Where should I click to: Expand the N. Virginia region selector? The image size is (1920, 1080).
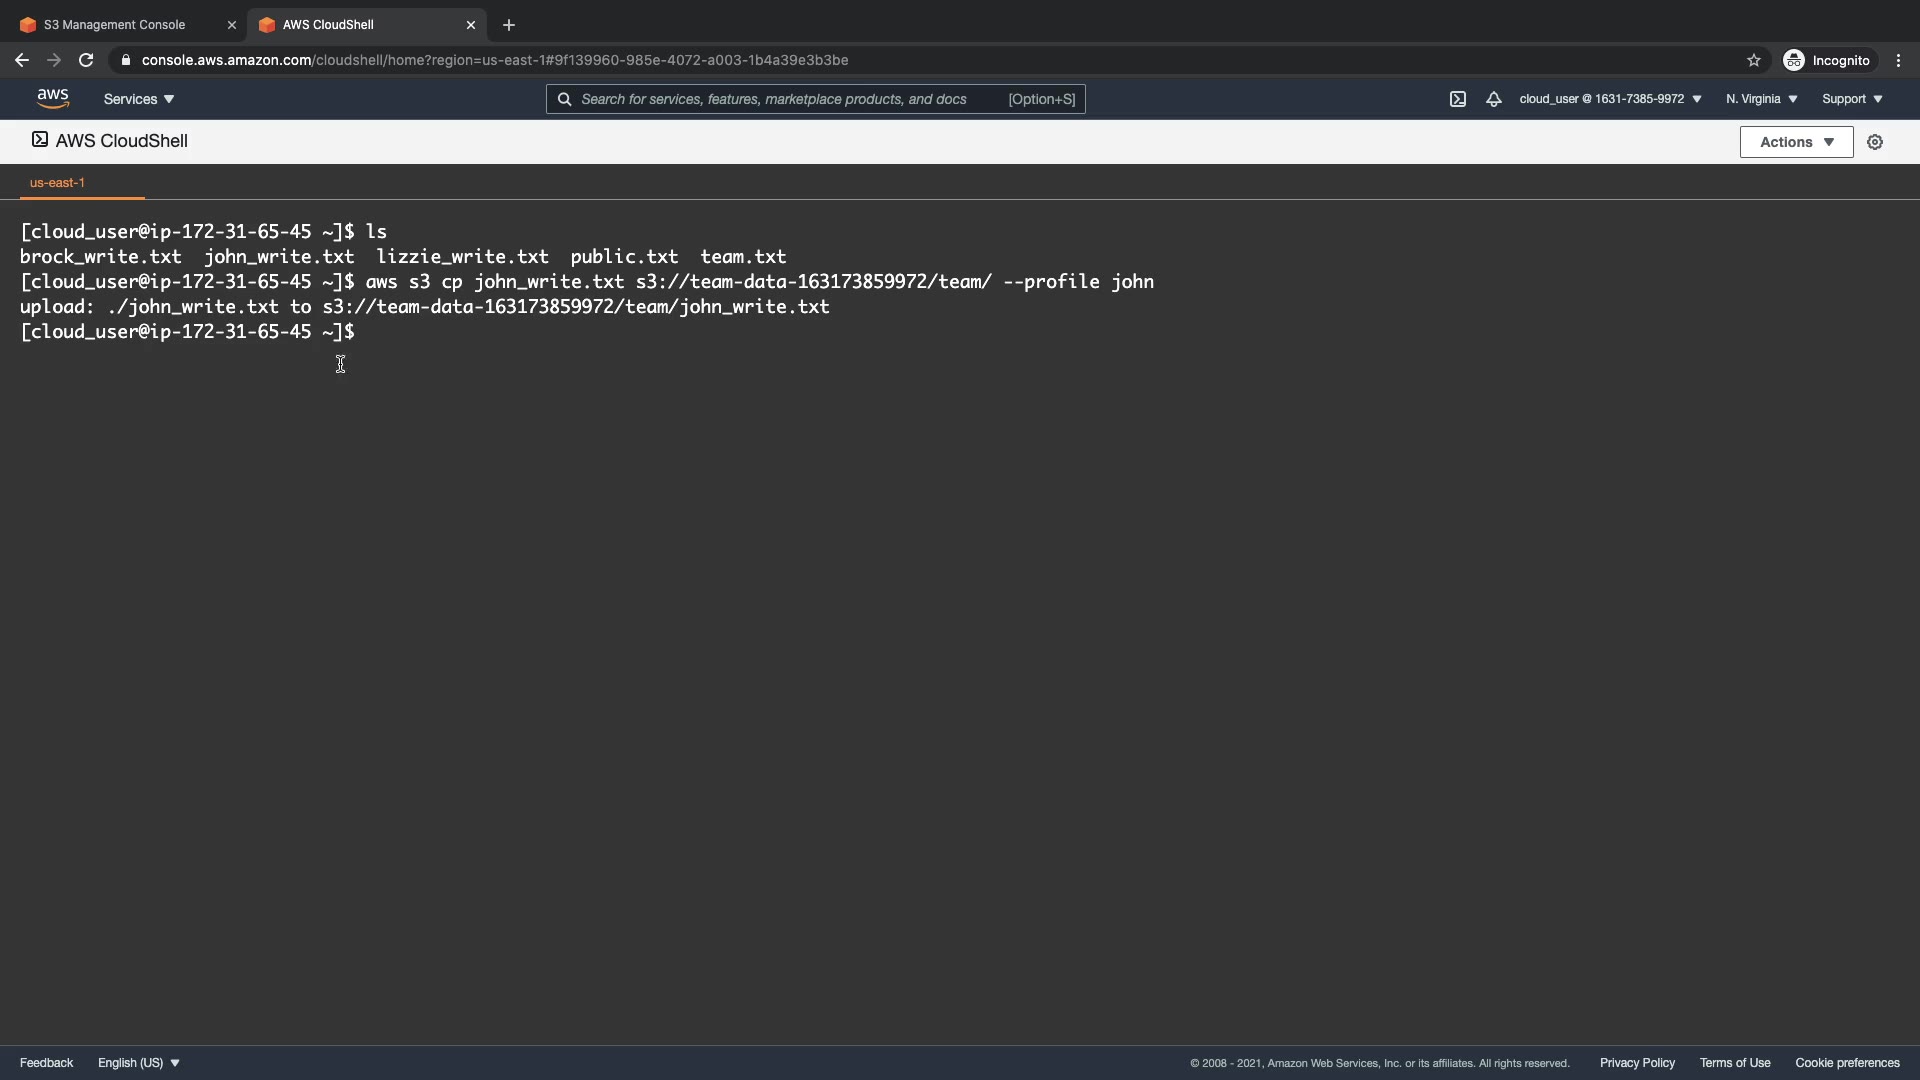1761,99
